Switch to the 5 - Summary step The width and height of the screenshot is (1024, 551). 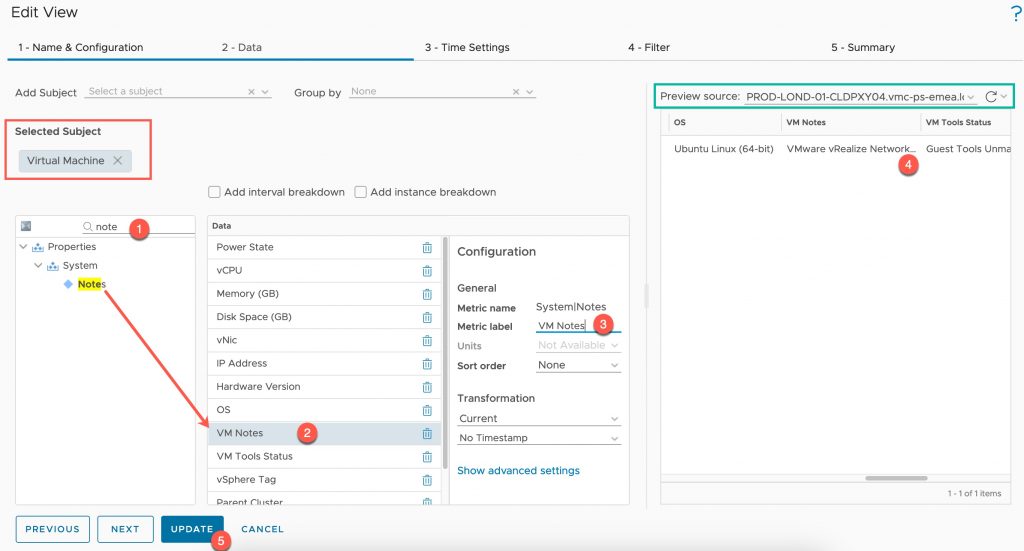[x=863, y=48]
